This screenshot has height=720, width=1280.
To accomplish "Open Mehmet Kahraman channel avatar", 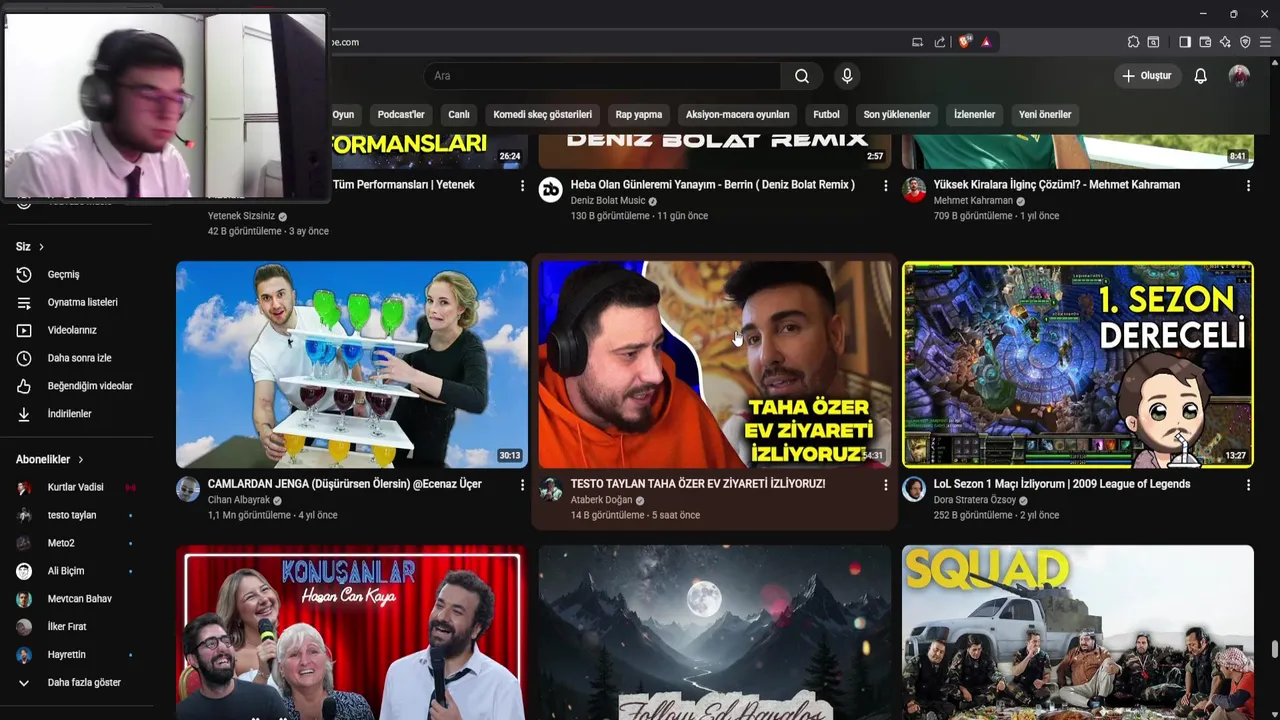I will 914,190.
